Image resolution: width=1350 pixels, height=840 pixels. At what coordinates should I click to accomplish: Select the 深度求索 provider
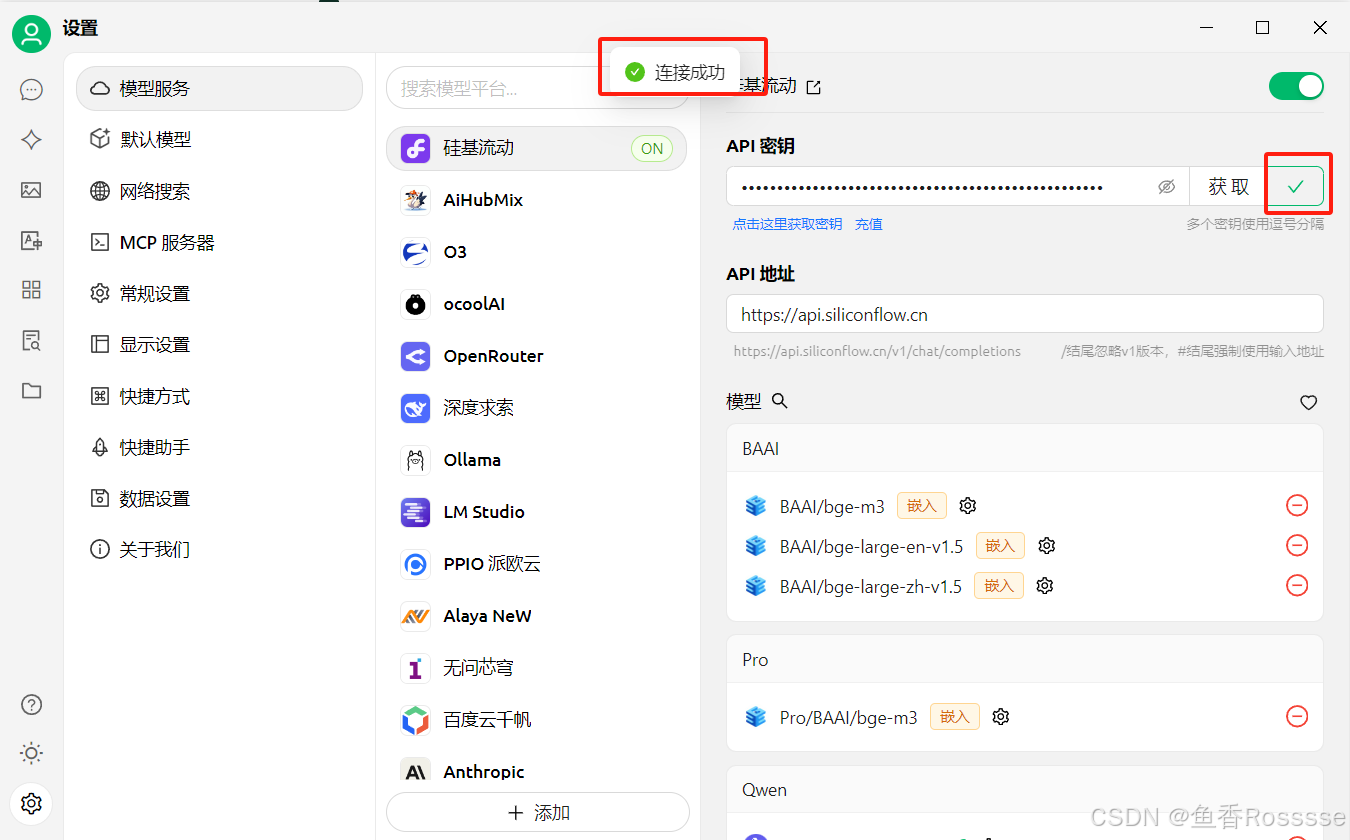point(537,408)
